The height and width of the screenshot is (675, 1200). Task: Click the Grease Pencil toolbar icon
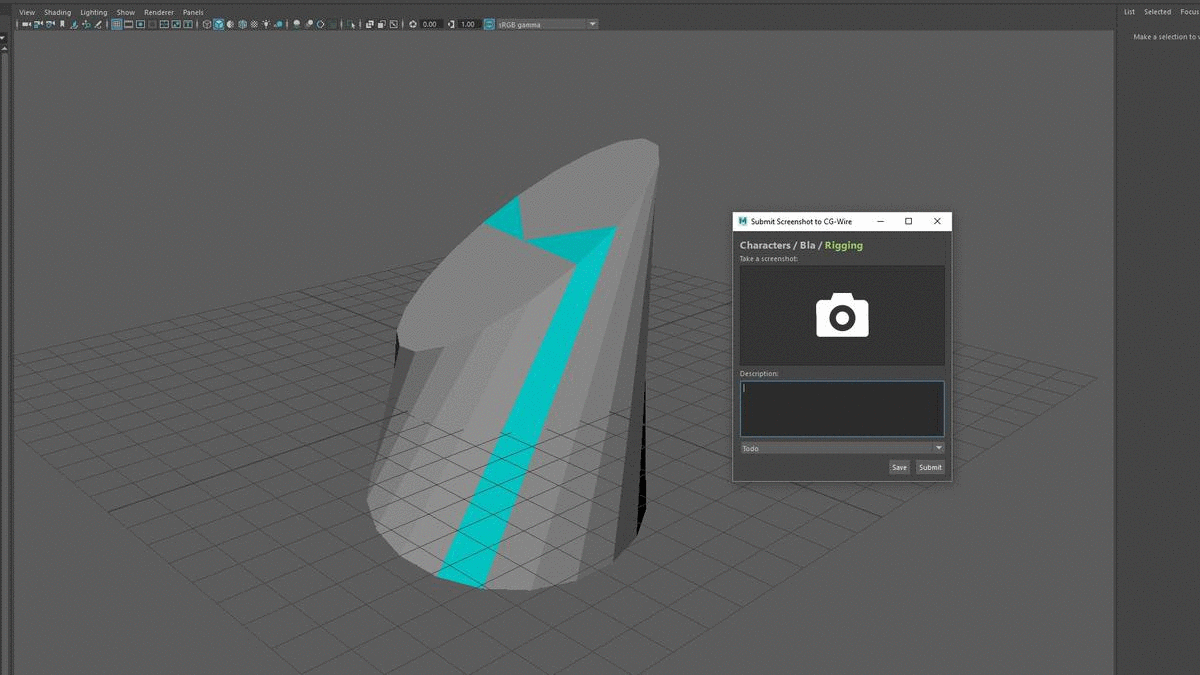[x=100, y=24]
